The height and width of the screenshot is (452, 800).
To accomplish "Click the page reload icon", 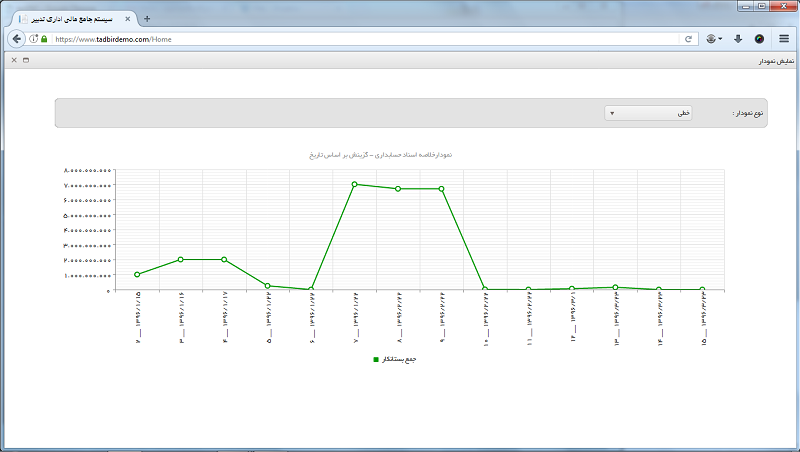I will (688, 39).
